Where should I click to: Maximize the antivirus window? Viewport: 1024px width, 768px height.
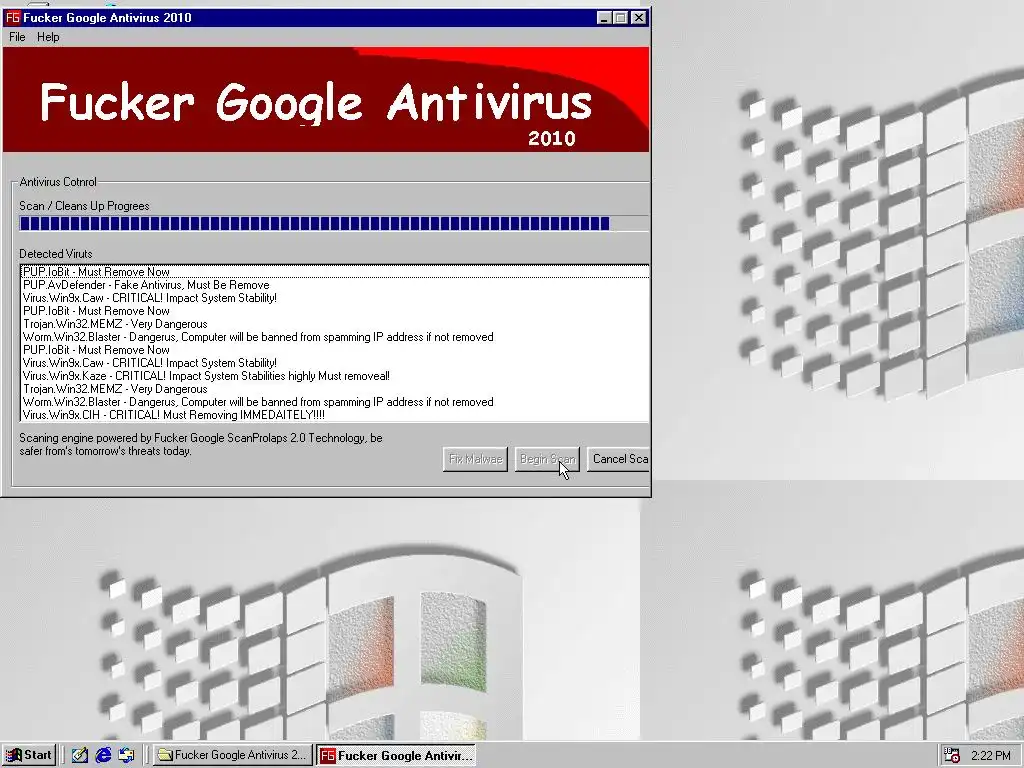click(x=620, y=18)
